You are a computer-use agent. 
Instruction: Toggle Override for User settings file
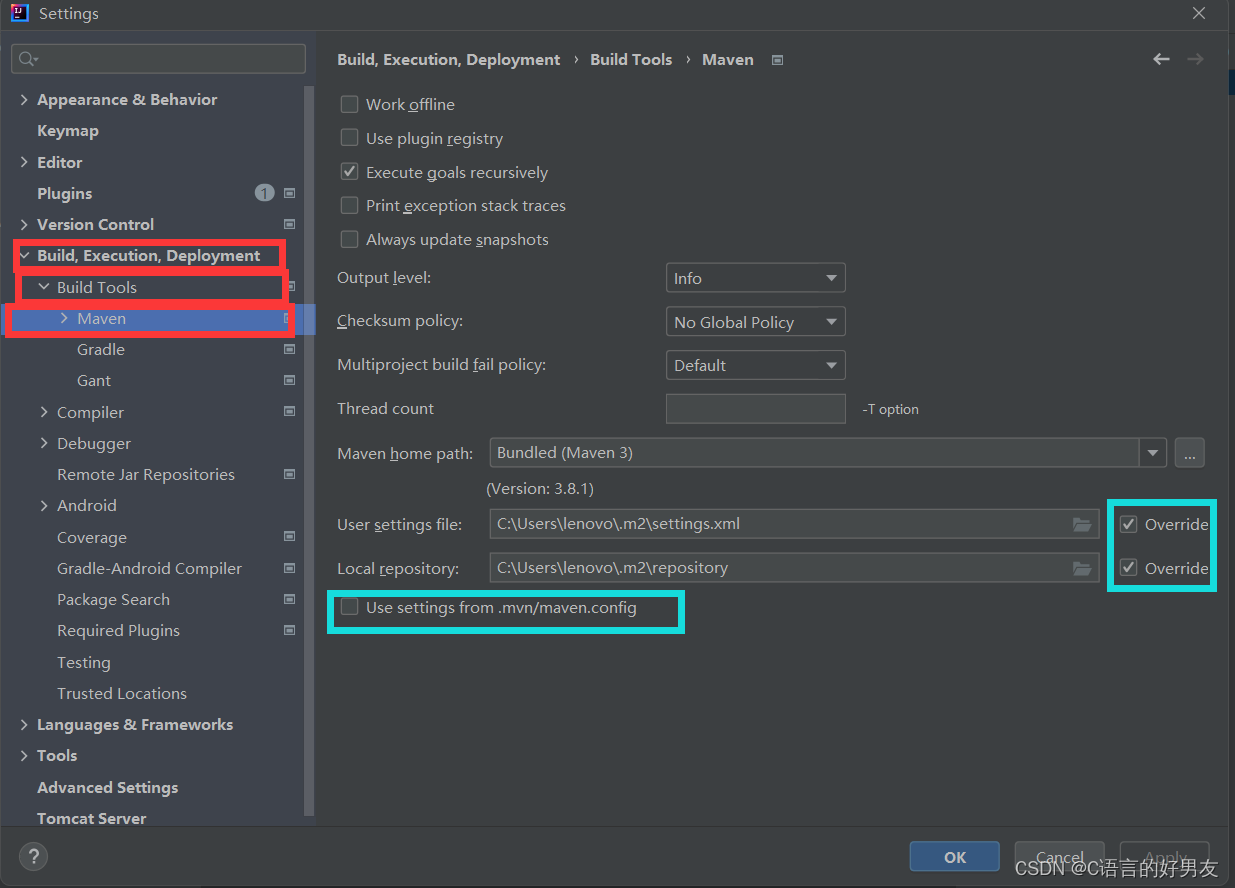pyautogui.click(x=1128, y=524)
